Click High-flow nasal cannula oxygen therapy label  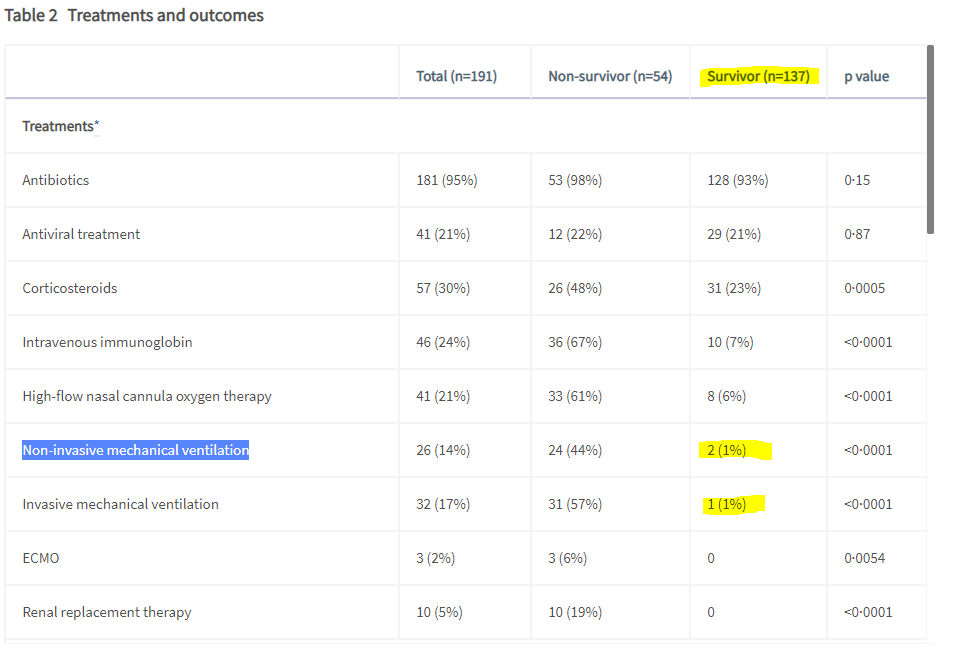click(x=147, y=396)
